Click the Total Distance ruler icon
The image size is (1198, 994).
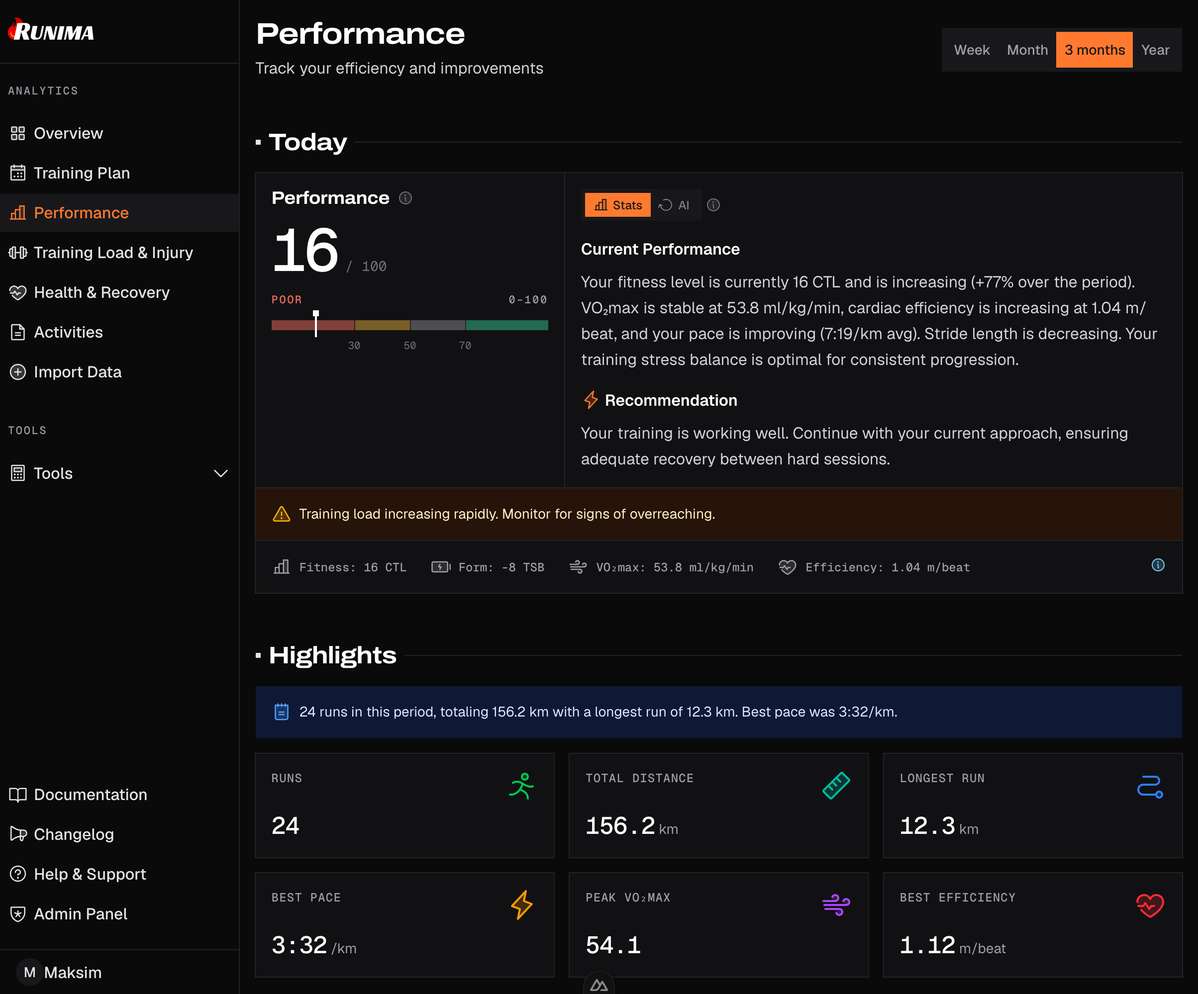836,785
